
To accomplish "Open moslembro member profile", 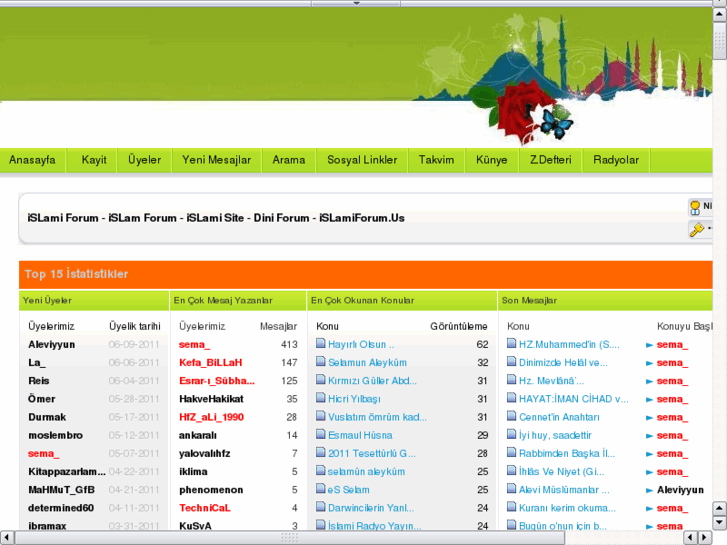I will [56, 436].
